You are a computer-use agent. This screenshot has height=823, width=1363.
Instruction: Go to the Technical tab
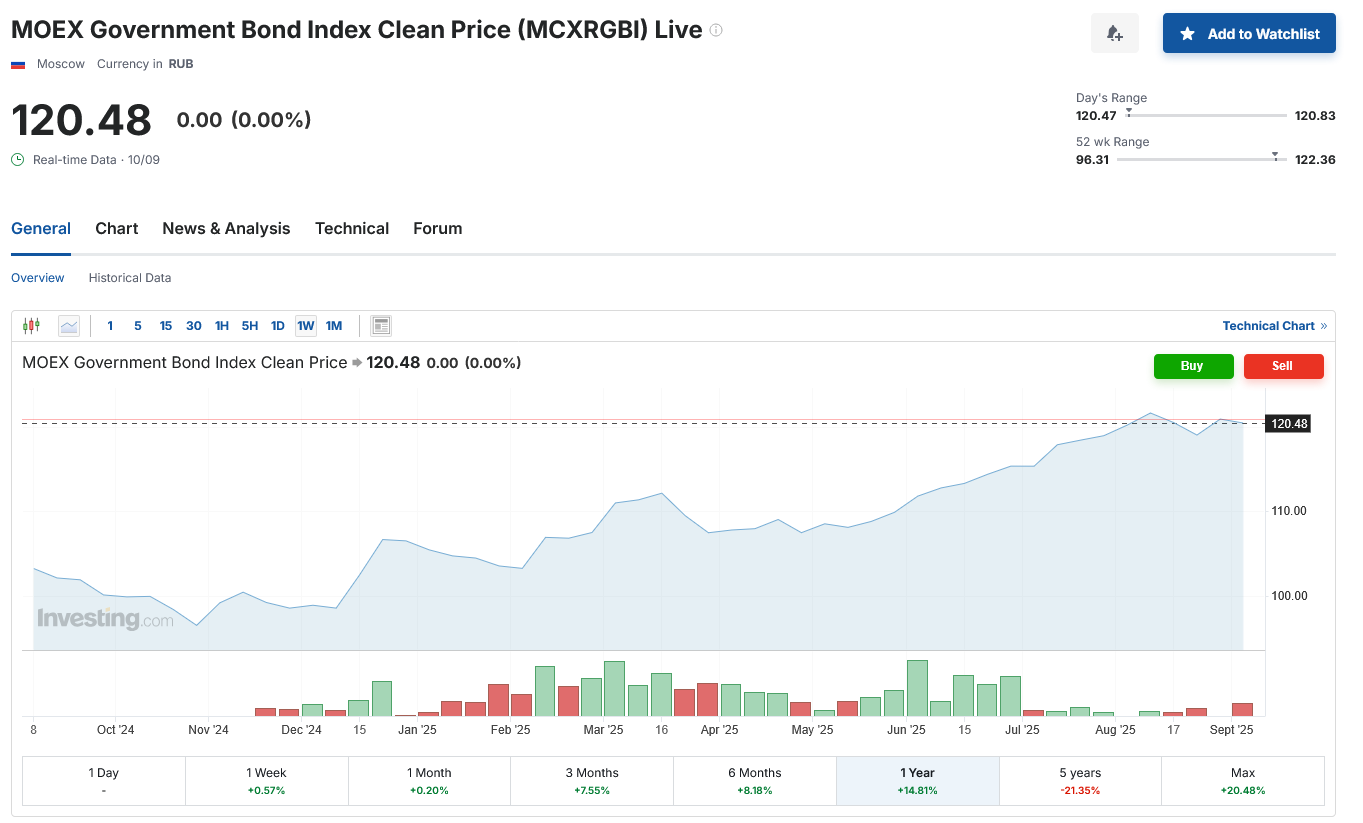tap(352, 228)
